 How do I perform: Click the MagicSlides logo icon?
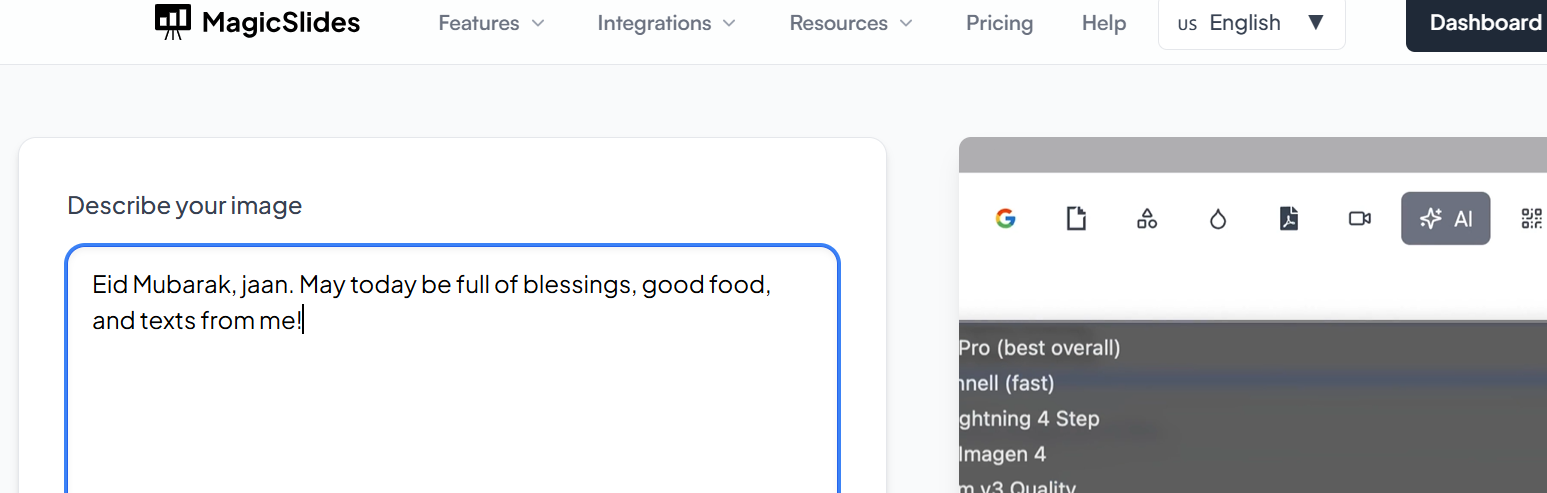pos(173,22)
